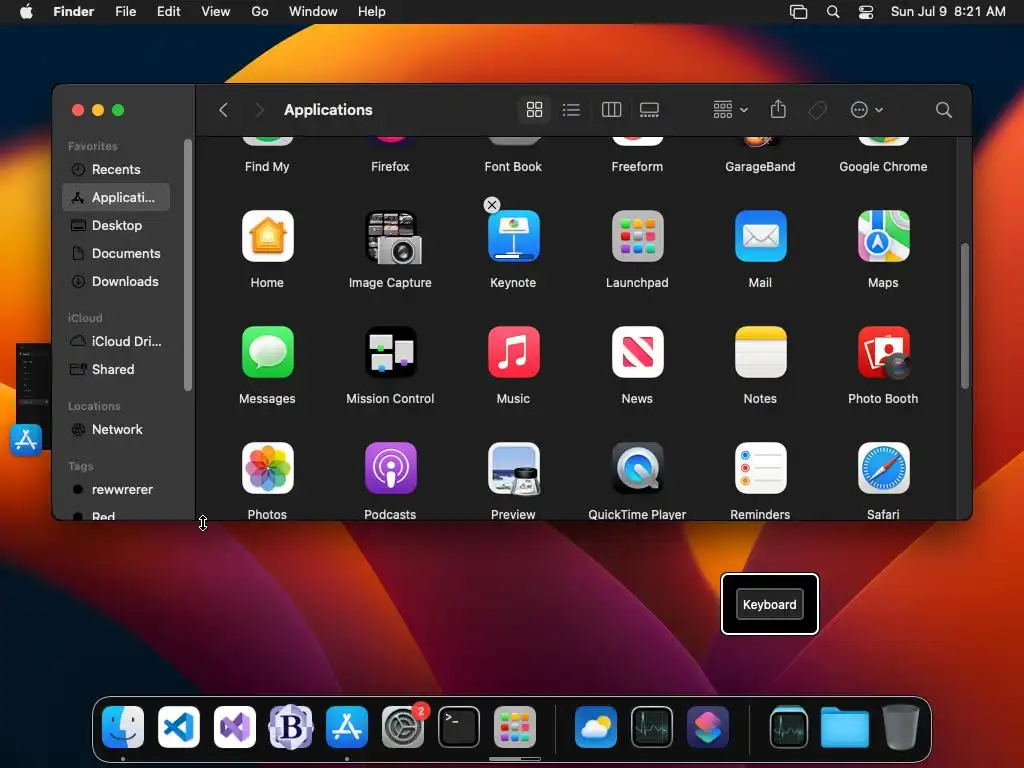Go back with the back chevron
The height and width of the screenshot is (768, 1024).
coord(223,110)
